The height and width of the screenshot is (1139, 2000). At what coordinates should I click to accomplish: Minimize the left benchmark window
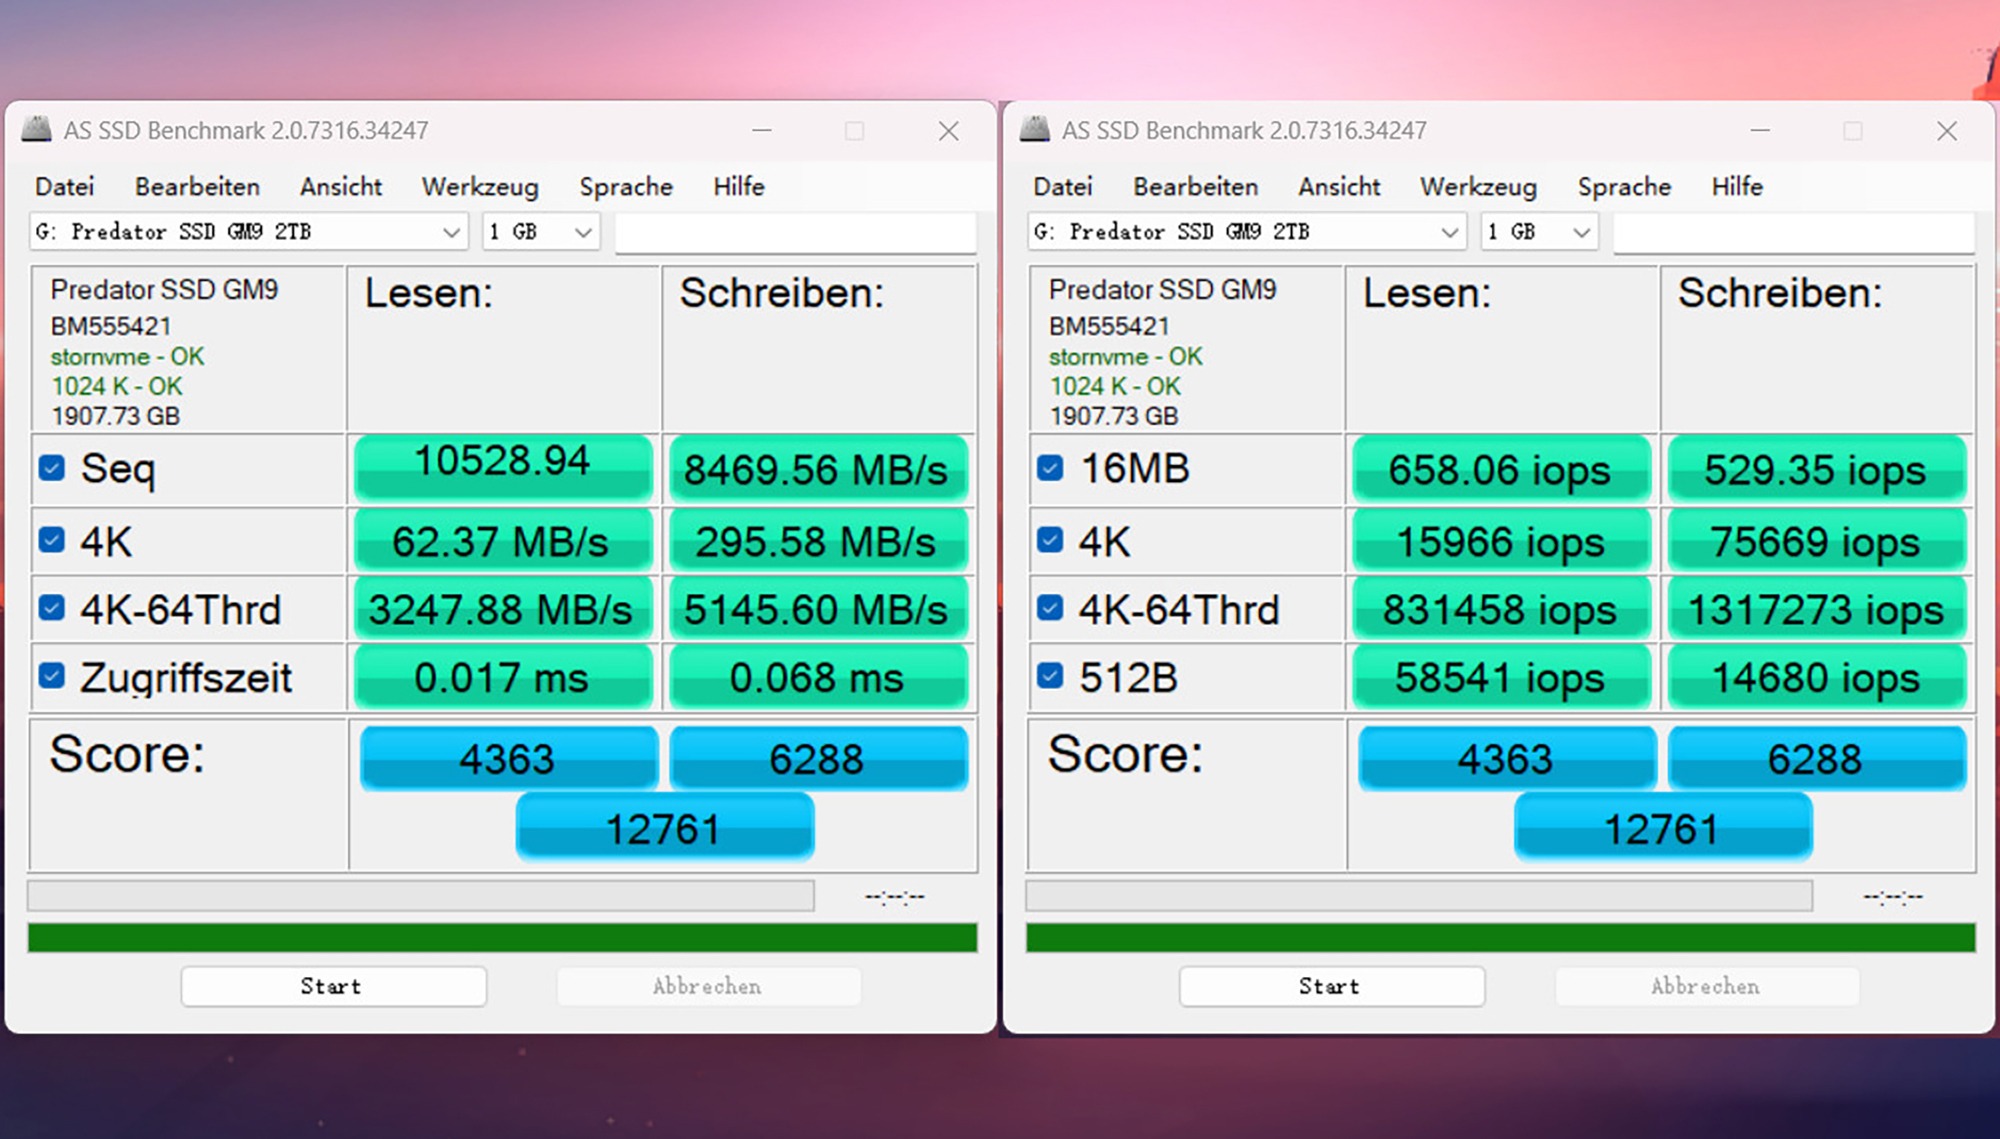coord(762,131)
